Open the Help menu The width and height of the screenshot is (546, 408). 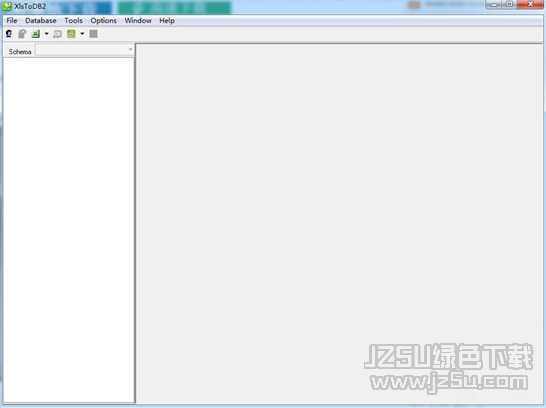(167, 21)
